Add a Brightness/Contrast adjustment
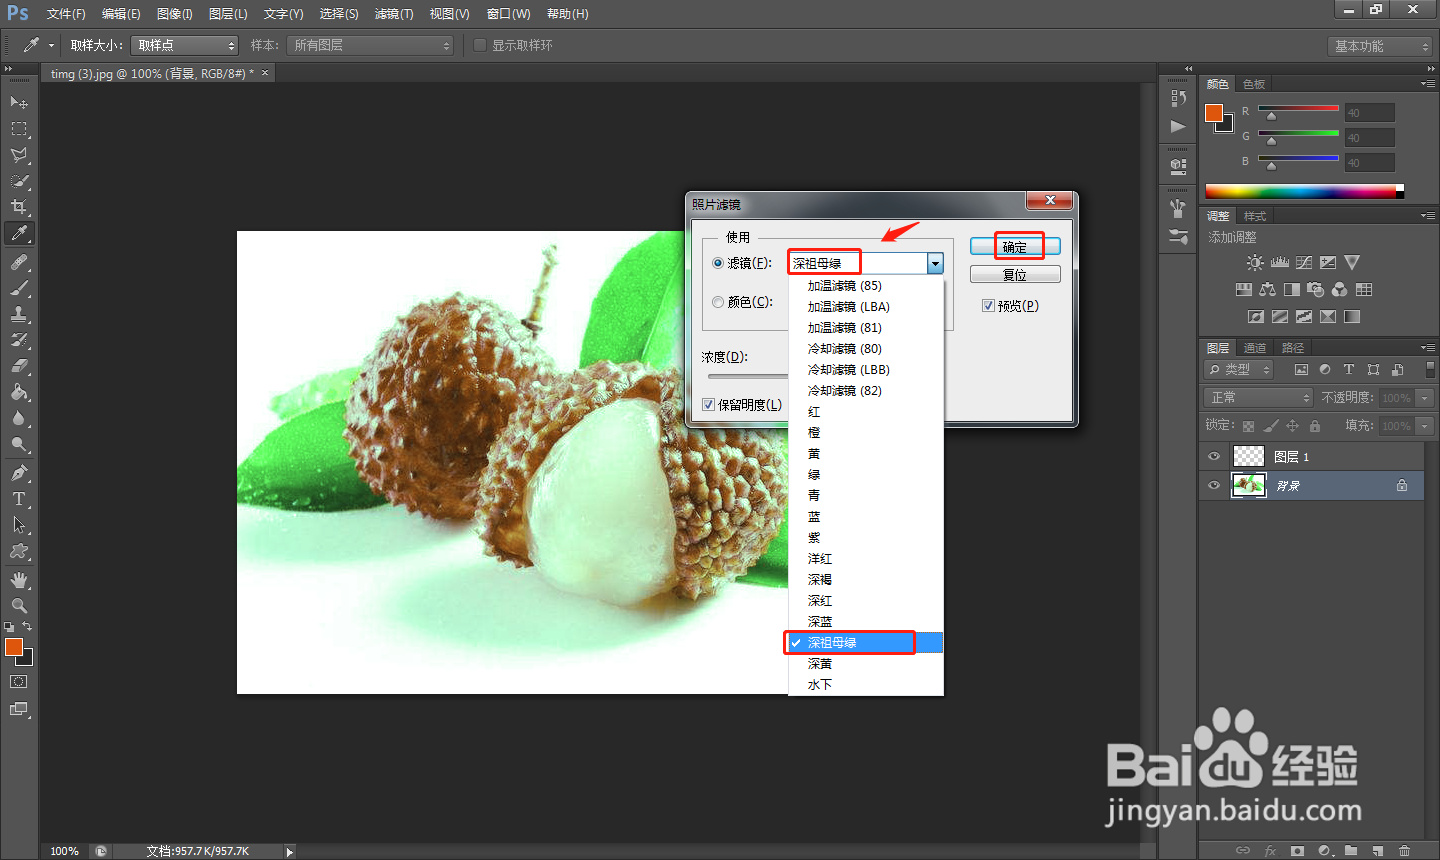 1255,263
